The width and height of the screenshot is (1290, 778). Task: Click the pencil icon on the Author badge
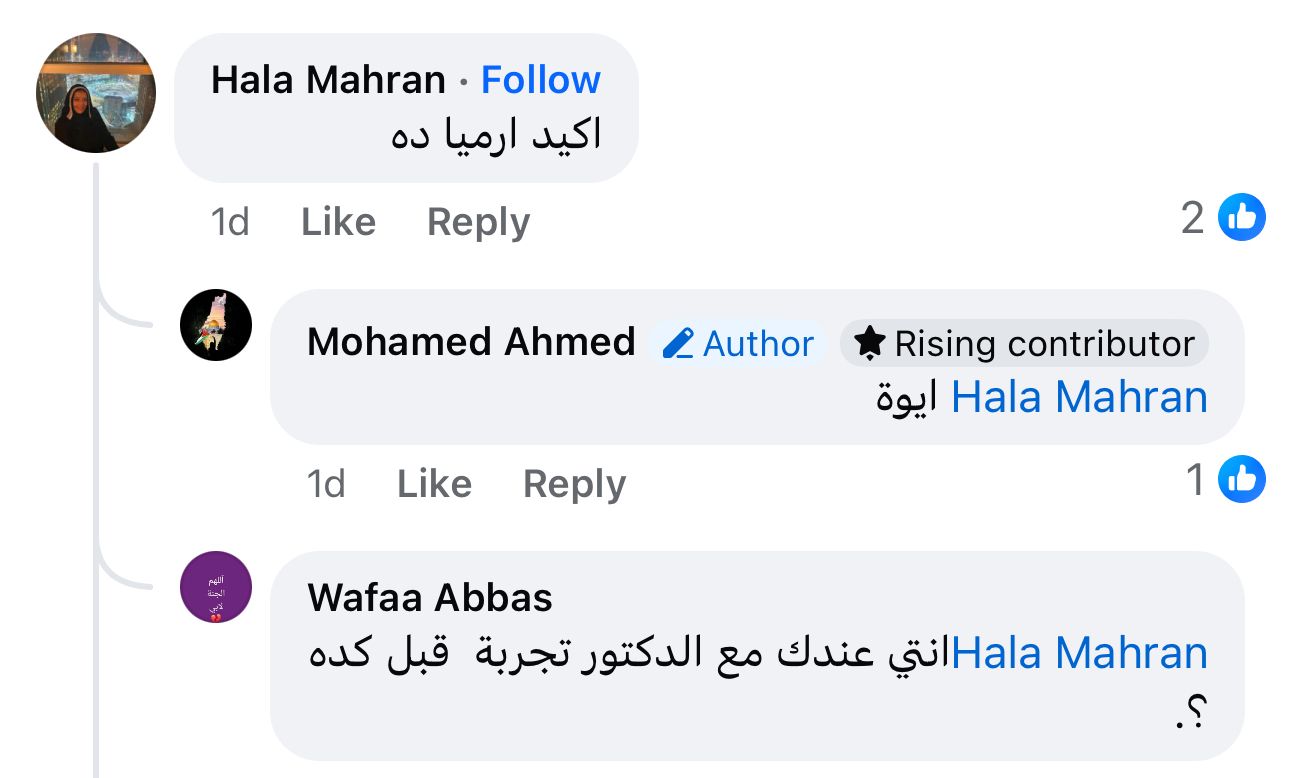click(678, 344)
